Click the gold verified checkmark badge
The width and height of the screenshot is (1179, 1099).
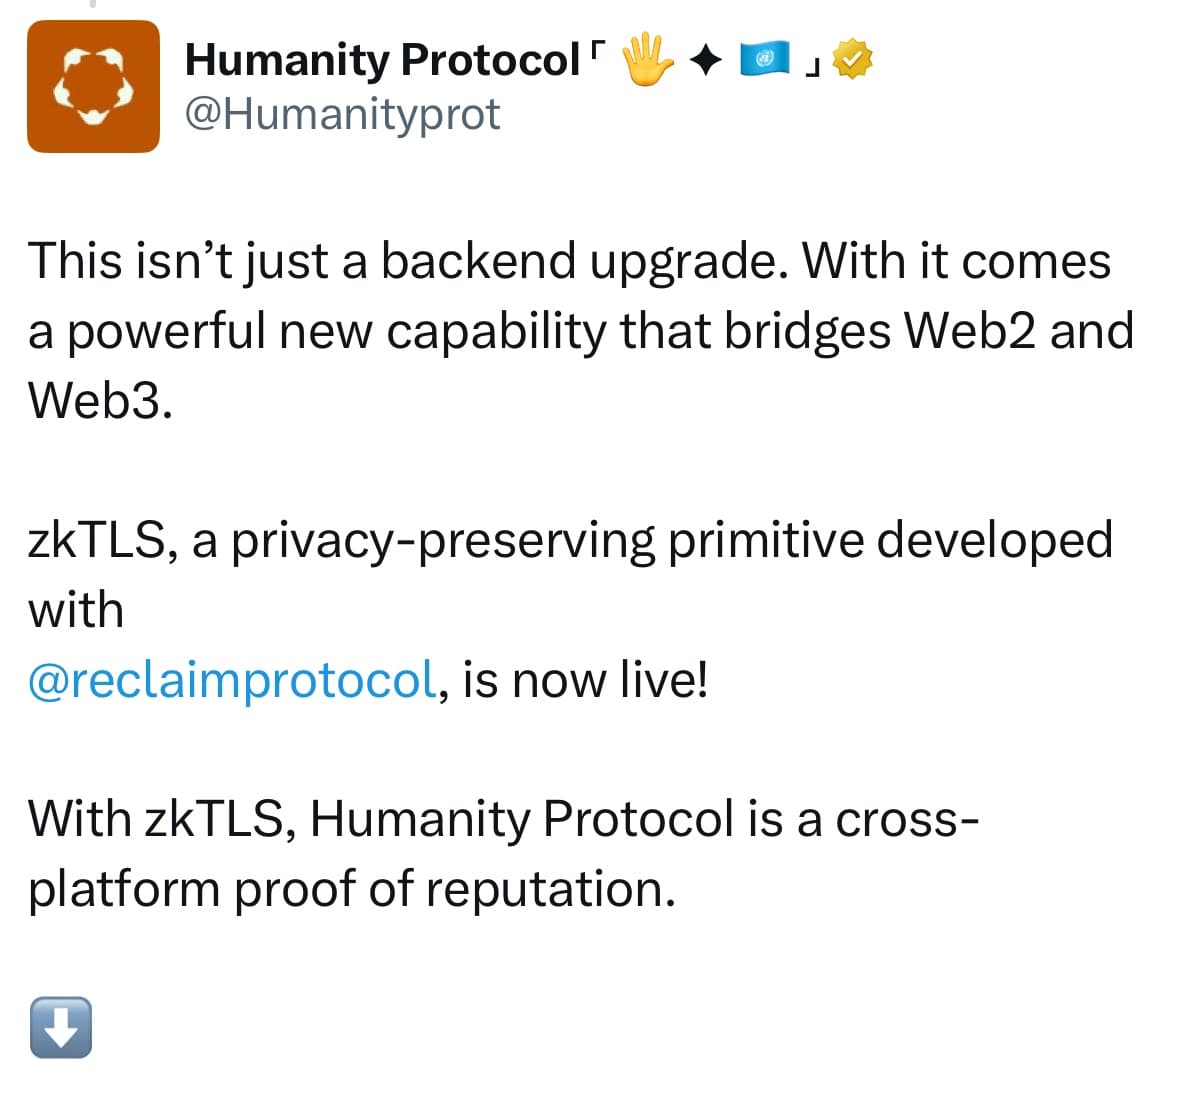click(853, 59)
